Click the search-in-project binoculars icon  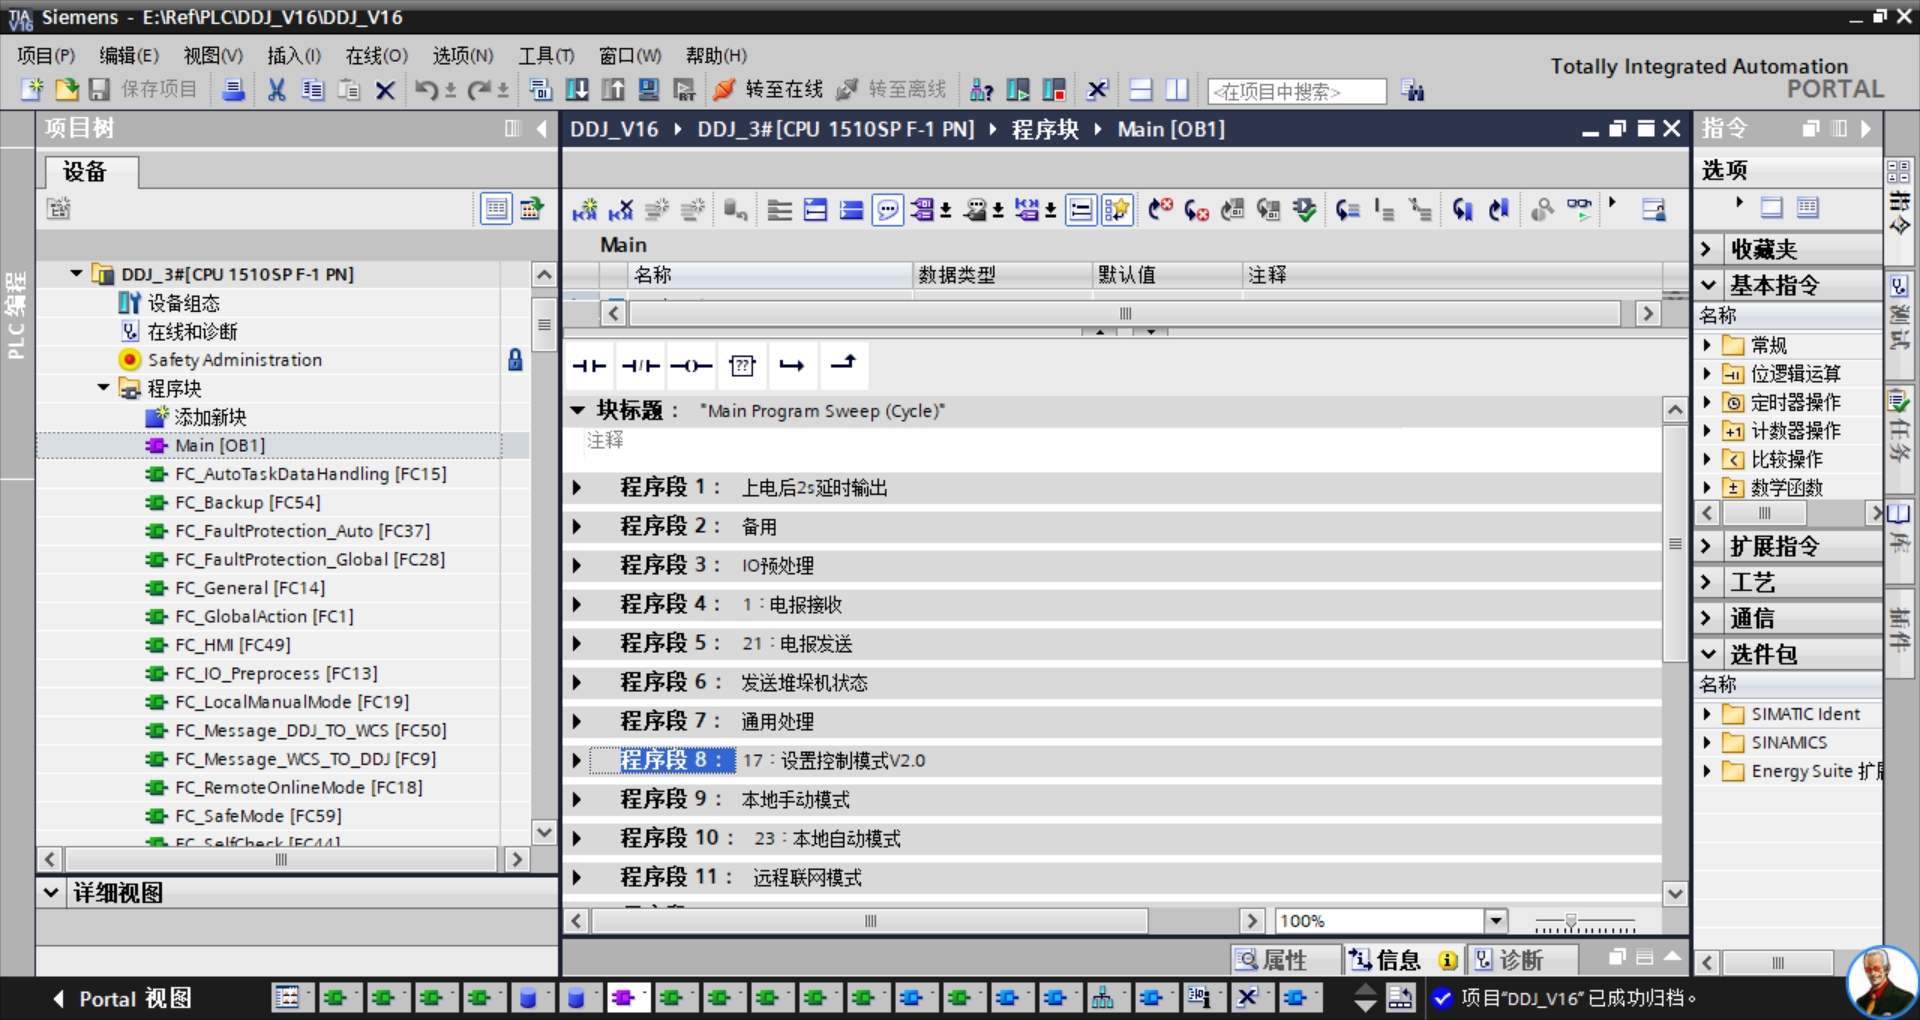pyautogui.click(x=1413, y=91)
